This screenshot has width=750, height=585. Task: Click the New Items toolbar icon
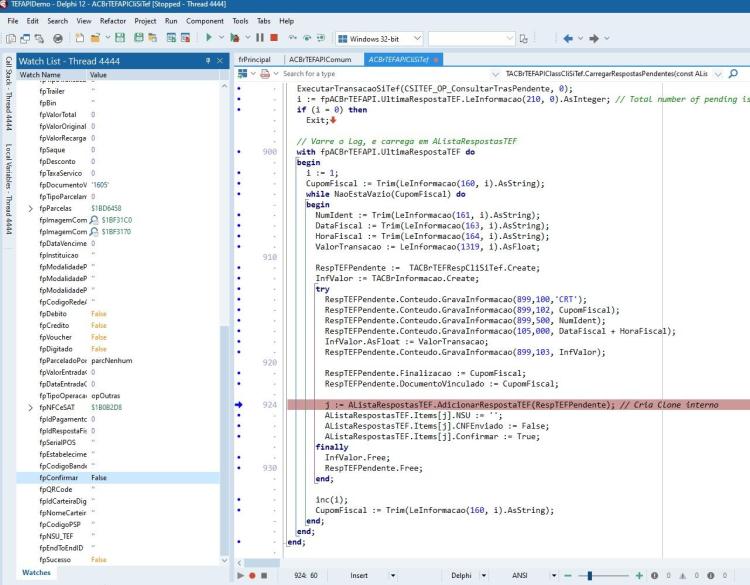click(79, 38)
